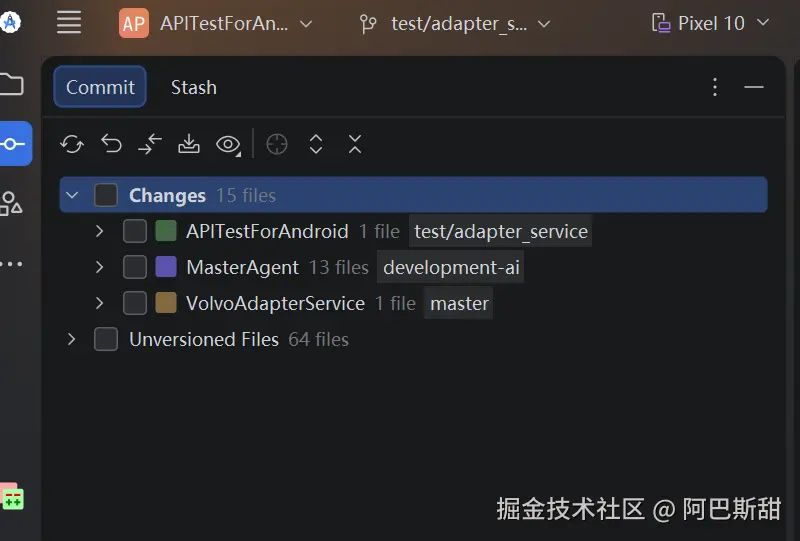Select the MasterAgent repository name
800x541 pixels.
click(242, 267)
